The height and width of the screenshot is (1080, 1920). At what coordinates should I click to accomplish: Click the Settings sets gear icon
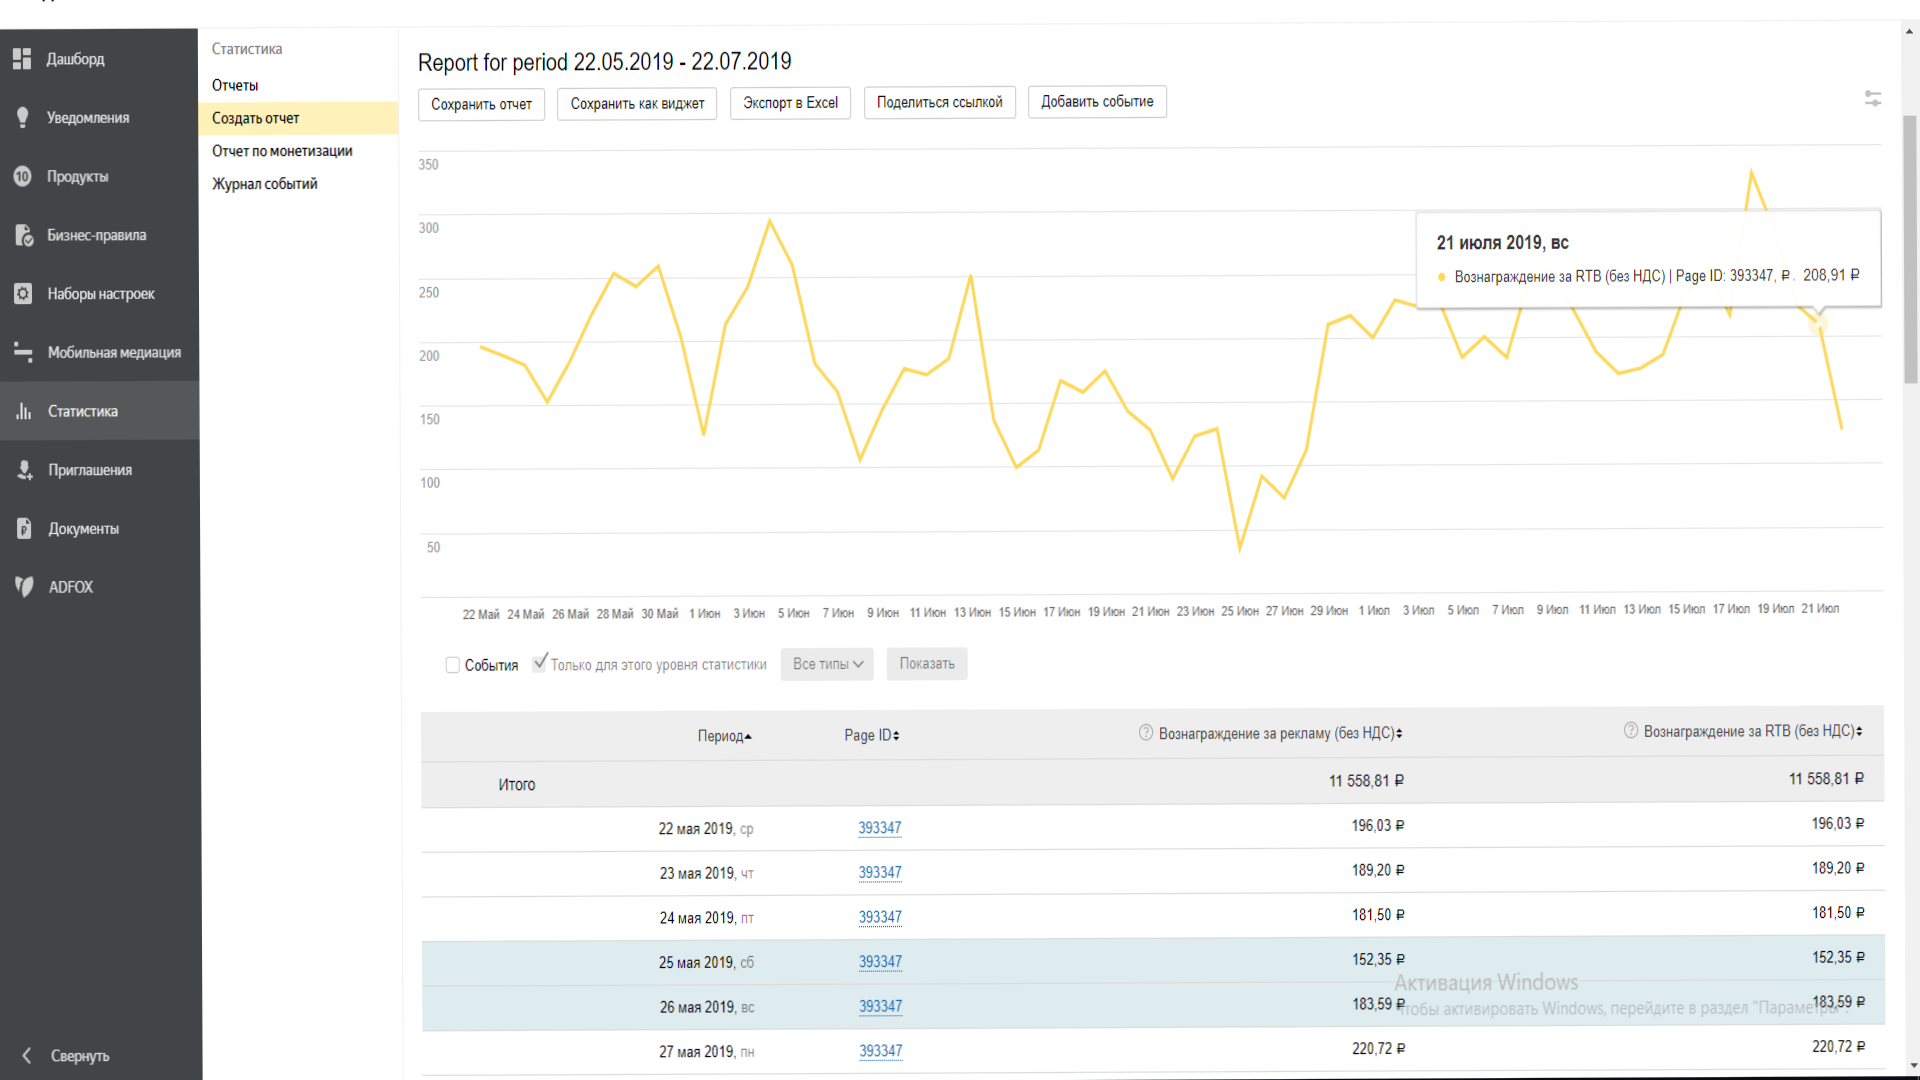pyautogui.click(x=22, y=294)
